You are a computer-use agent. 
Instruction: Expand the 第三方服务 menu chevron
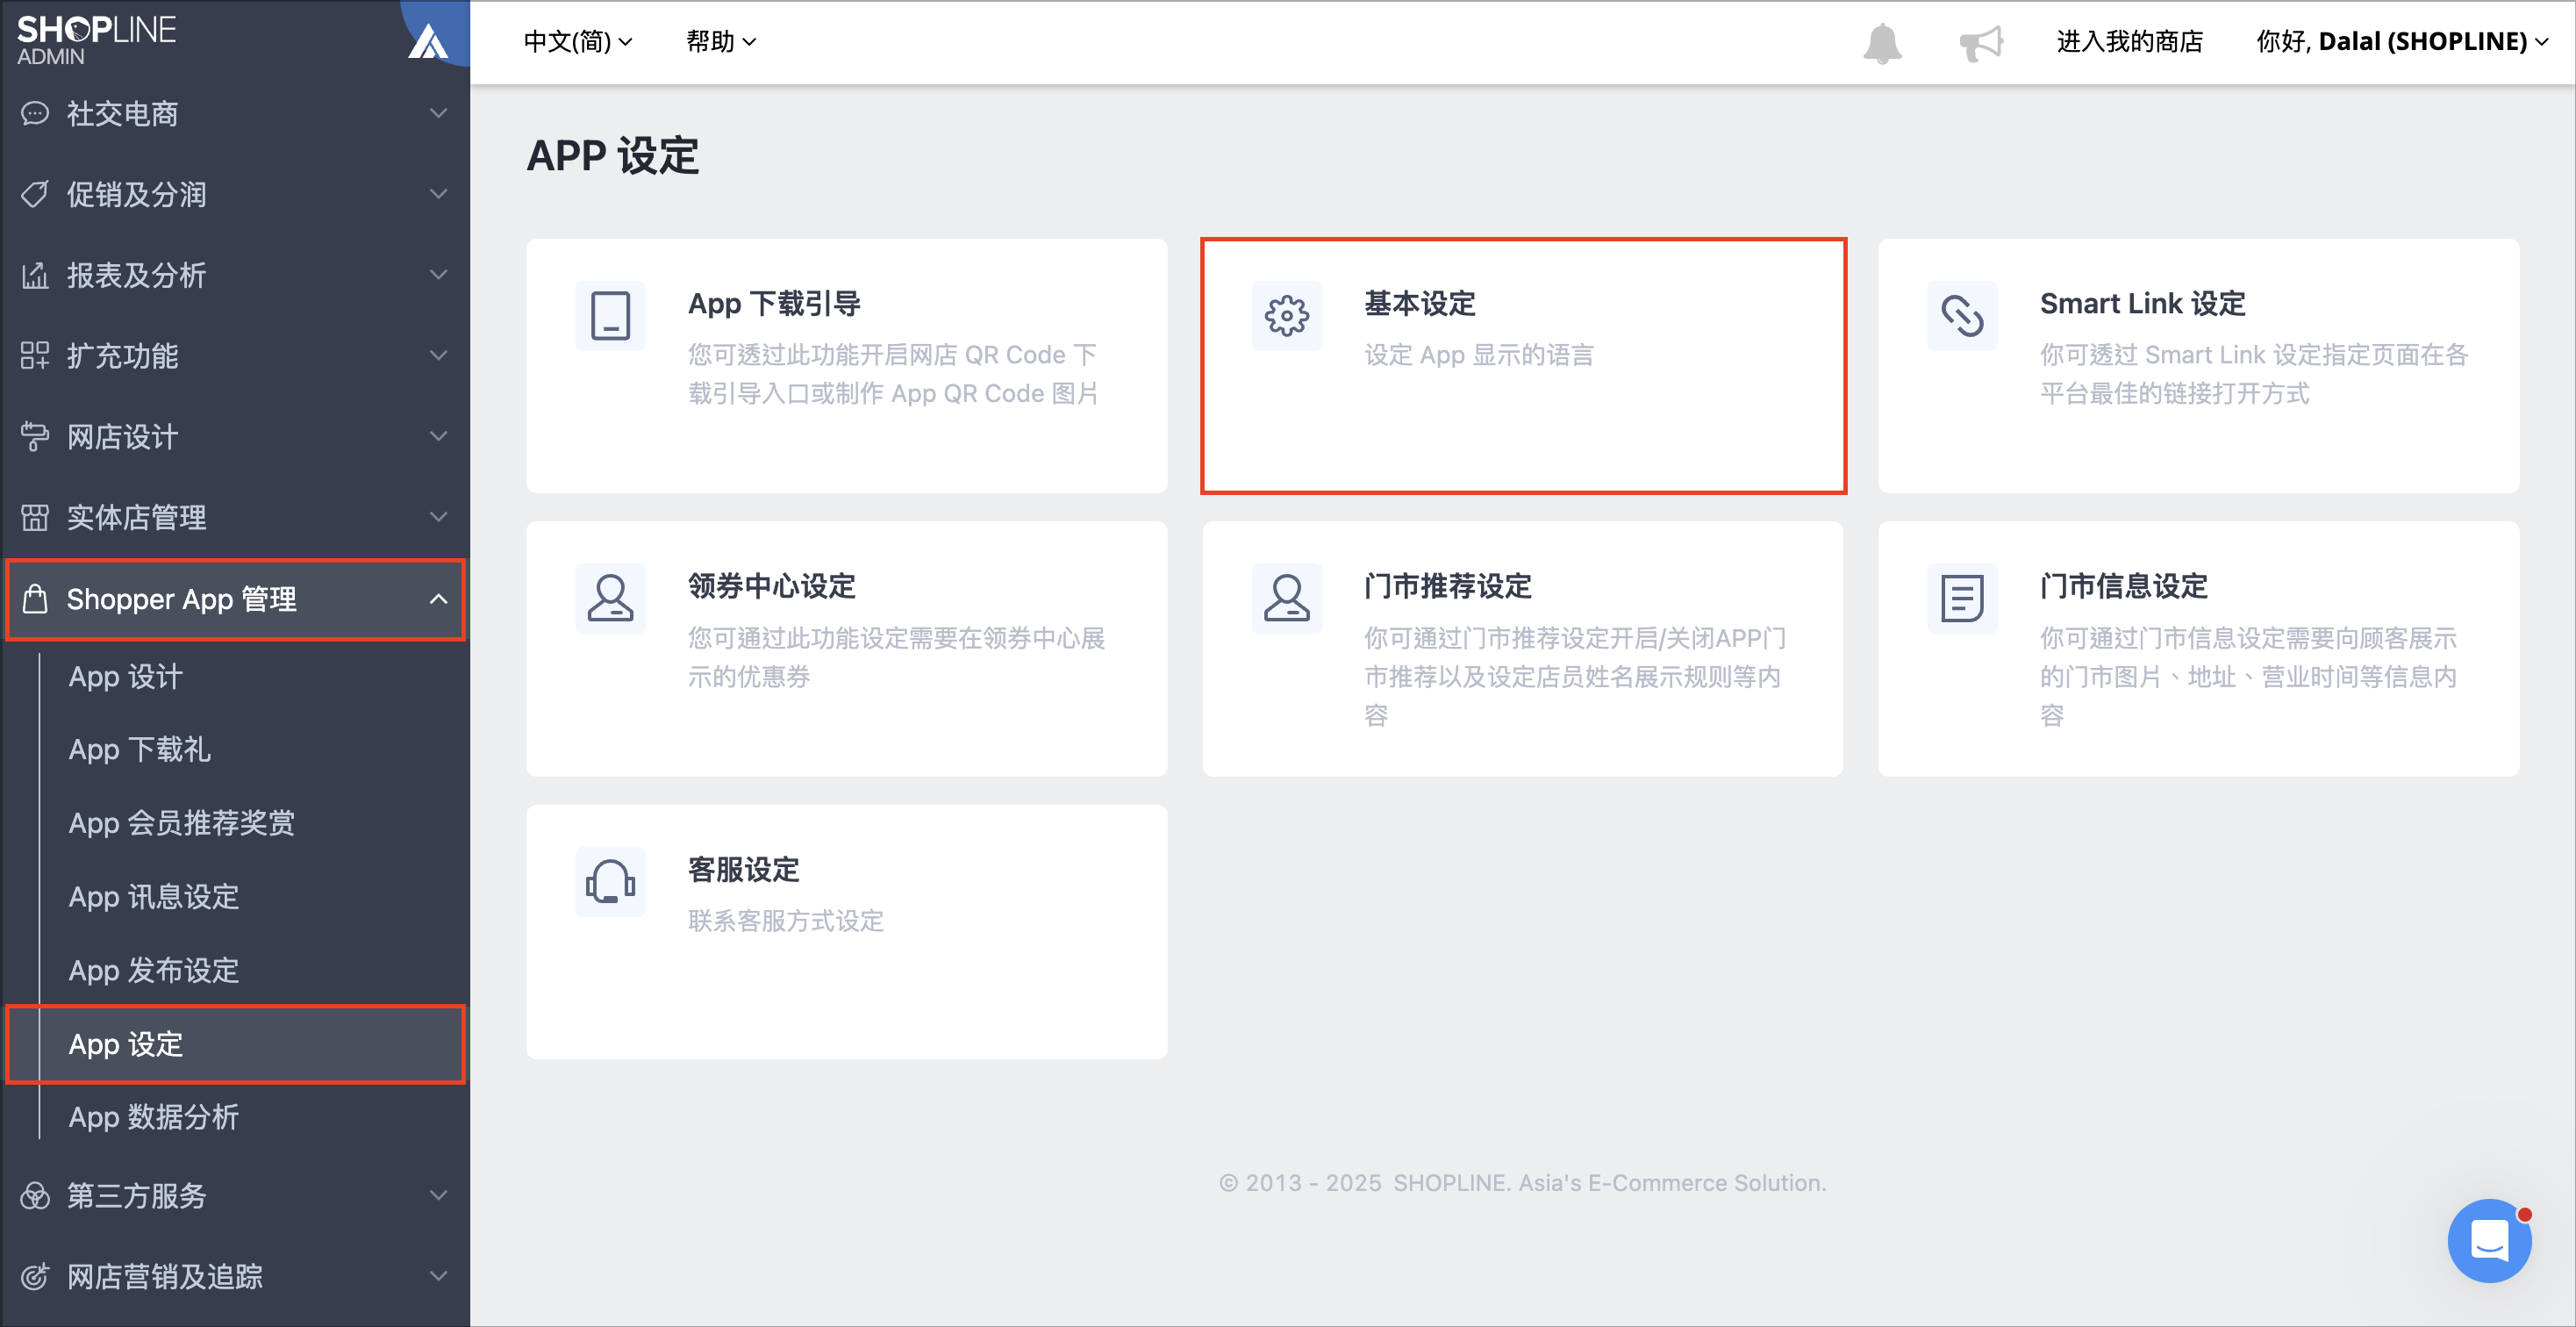pyautogui.click(x=438, y=1195)
